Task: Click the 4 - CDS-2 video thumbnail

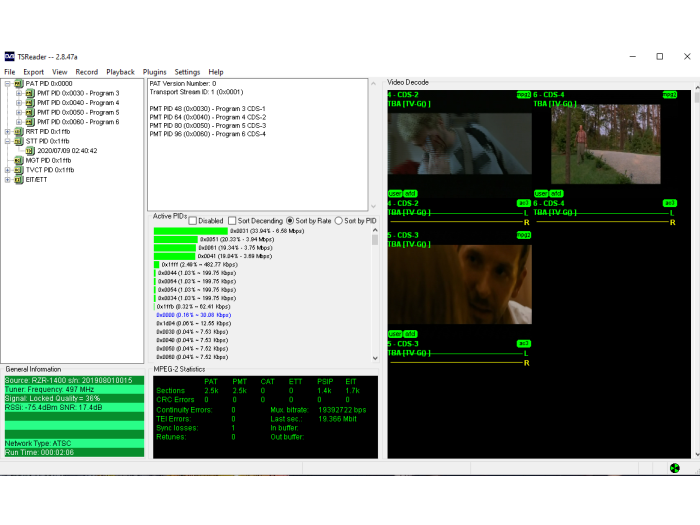Action: tap(460, 143)
